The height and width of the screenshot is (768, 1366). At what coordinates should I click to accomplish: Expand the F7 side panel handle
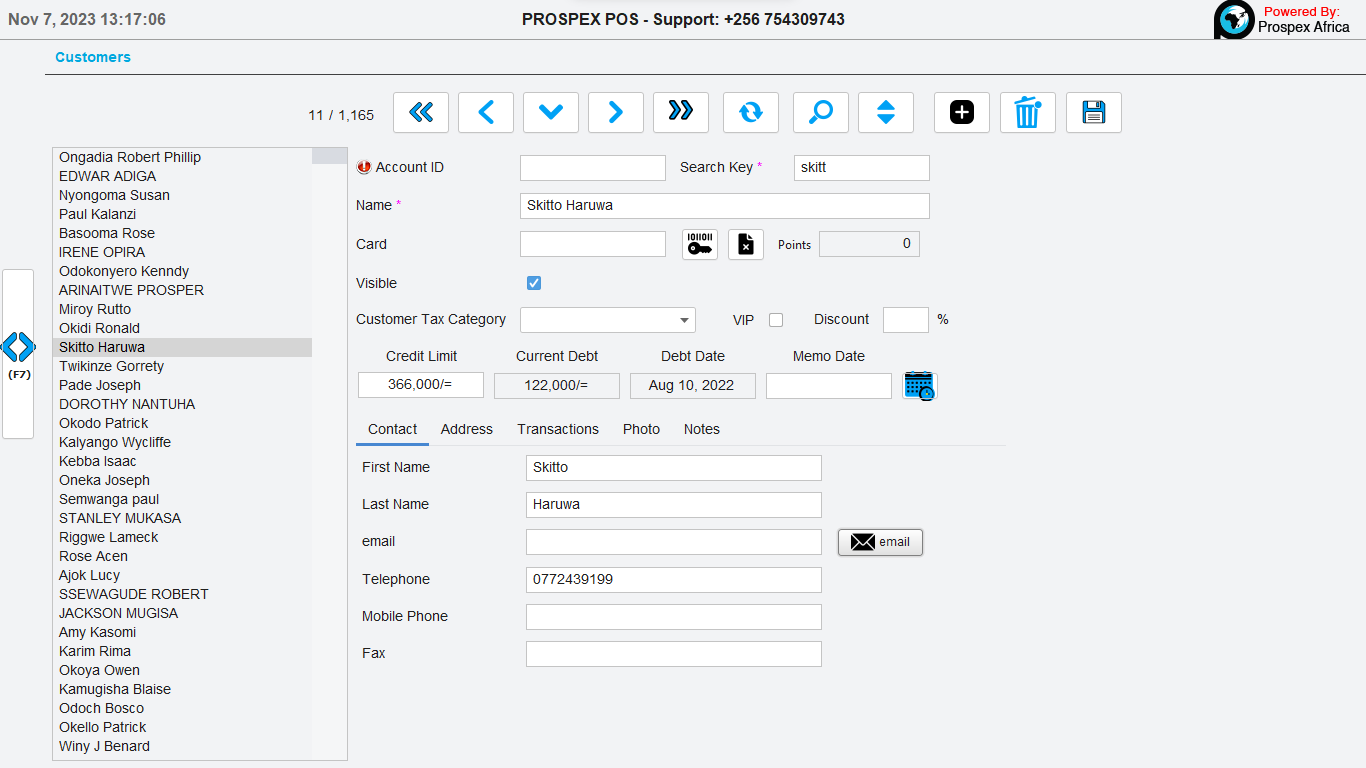pos(18,353)
